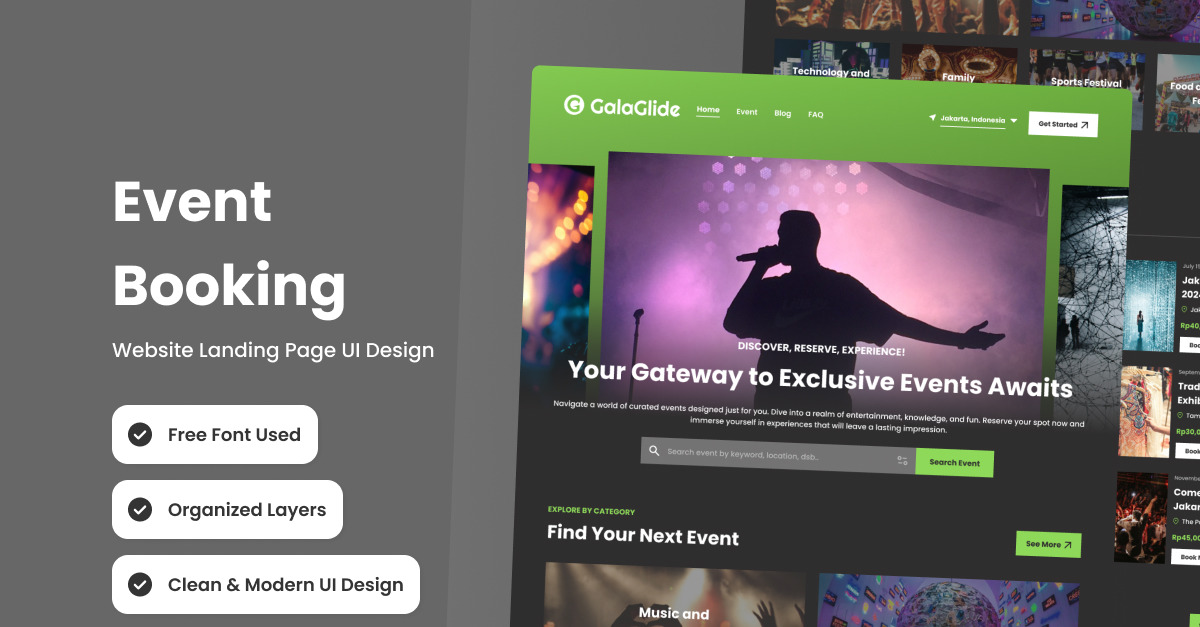This screenshot has width=1200, height=627.
Task: Click the green Search Event button
Action: pyautogui.click(x=954, y=463)
